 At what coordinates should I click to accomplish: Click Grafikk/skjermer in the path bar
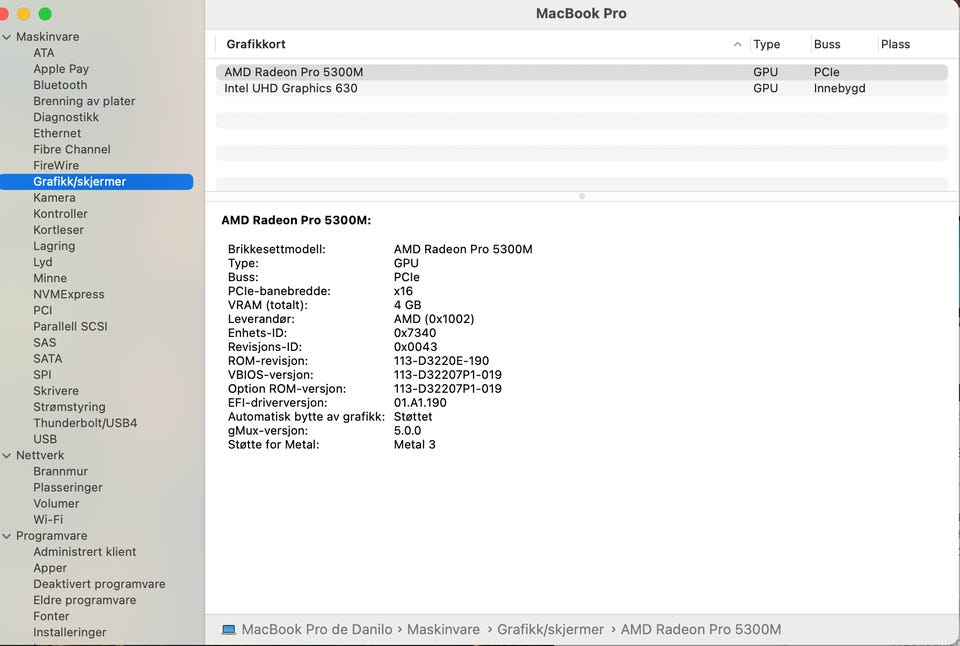click(x=550, y=629)
